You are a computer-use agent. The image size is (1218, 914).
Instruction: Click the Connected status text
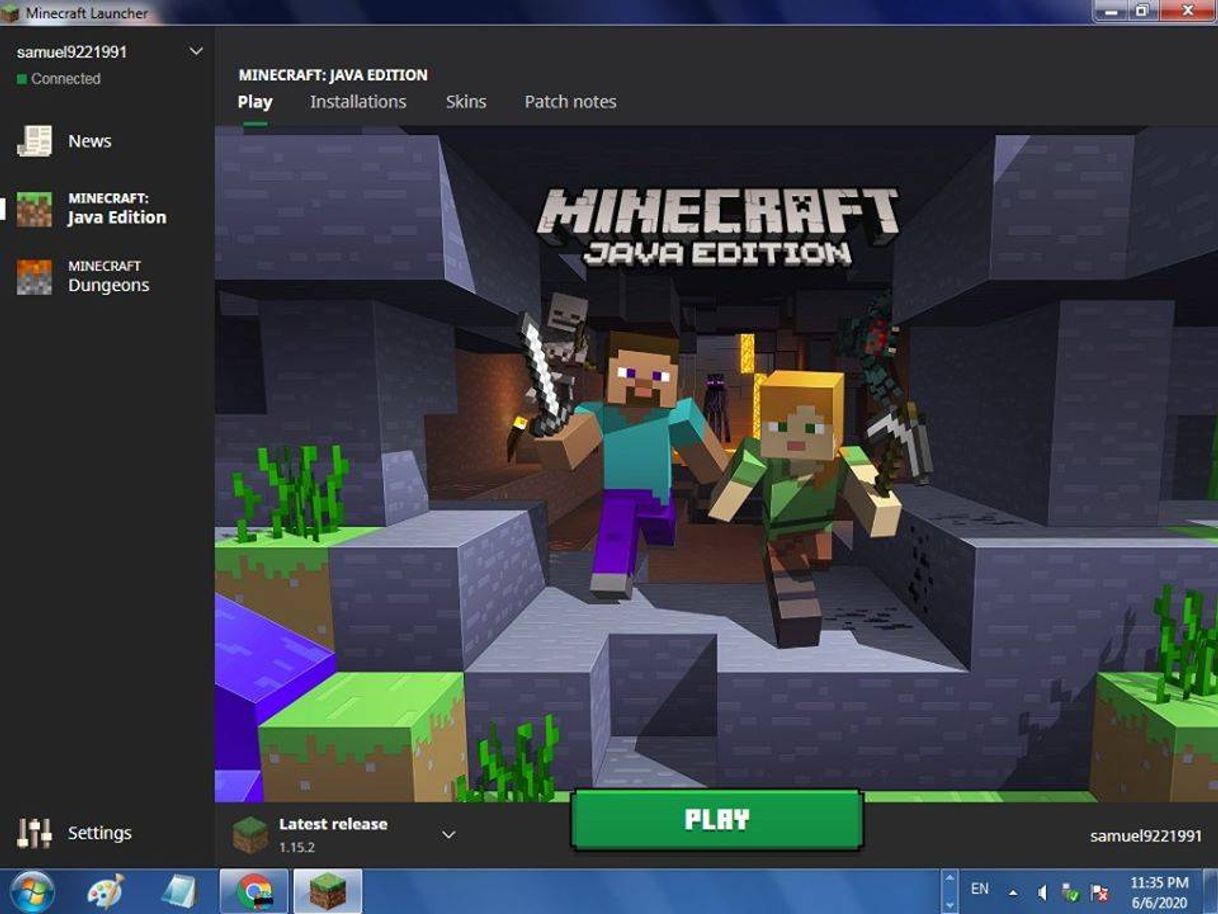pos(66,79)
